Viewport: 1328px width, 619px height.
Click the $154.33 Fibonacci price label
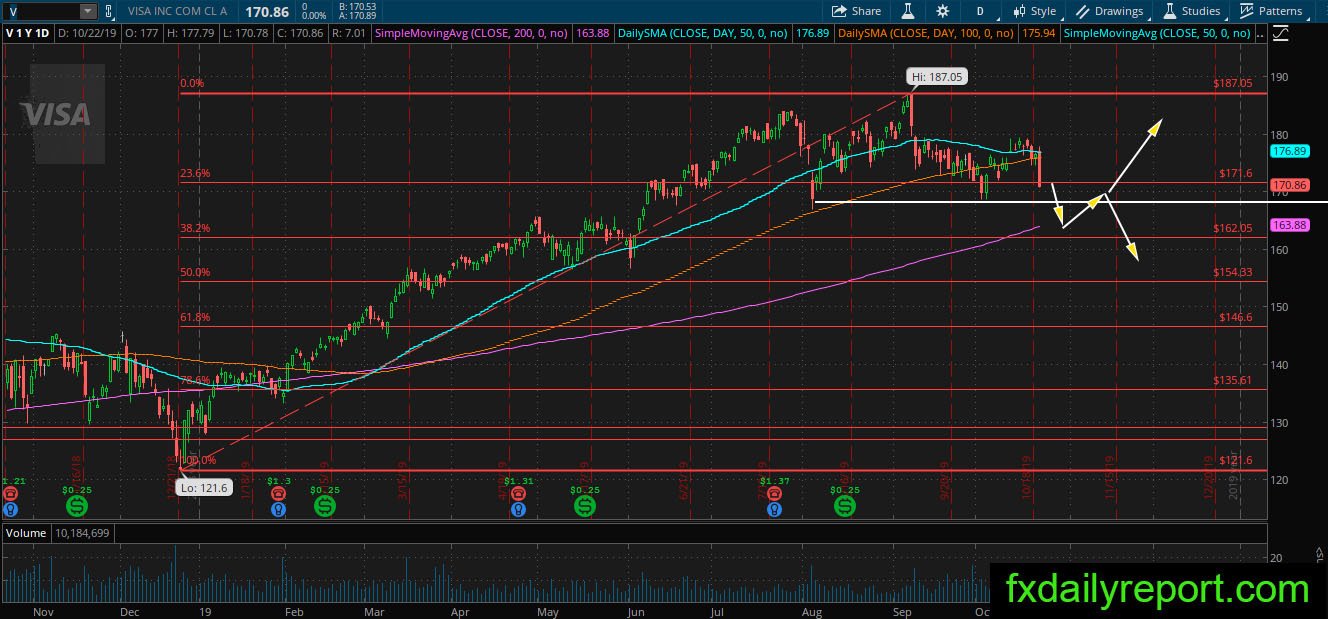[x=1232, y=272]
